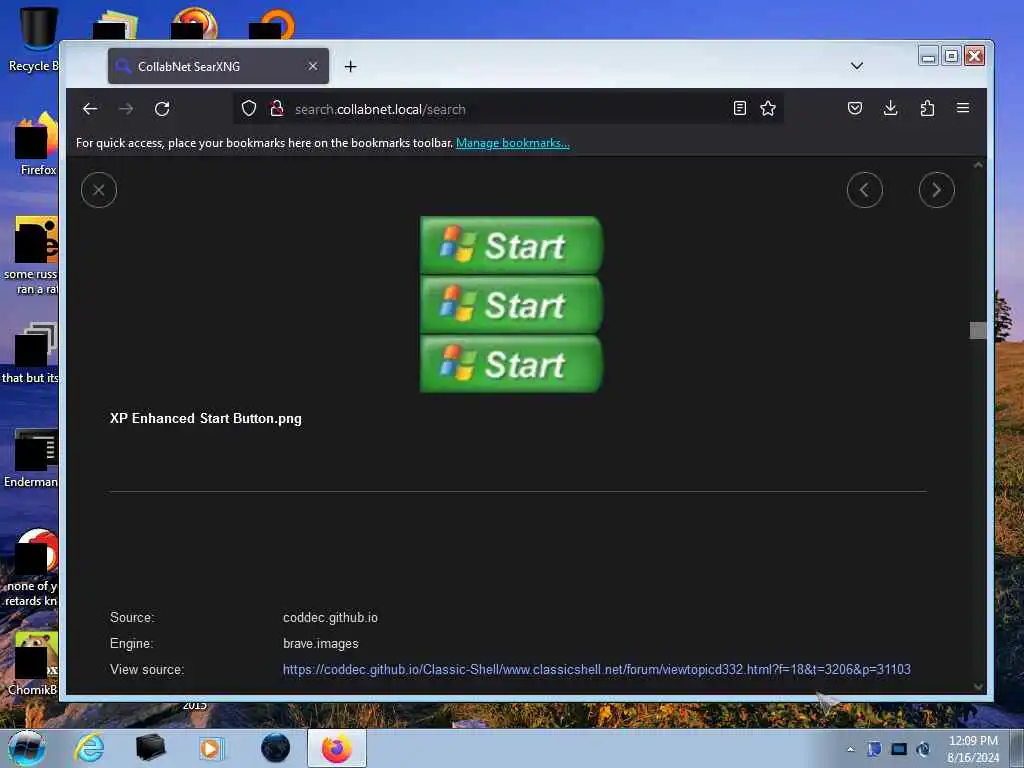Toggle reader view icon in address bar
The height and width of the screenshot is (768, 1024).
739,108
